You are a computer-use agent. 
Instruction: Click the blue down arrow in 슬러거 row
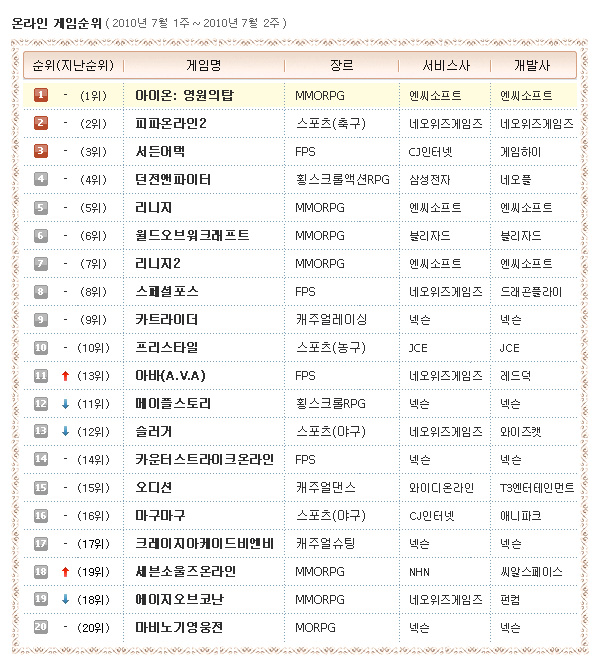point(65,431)
